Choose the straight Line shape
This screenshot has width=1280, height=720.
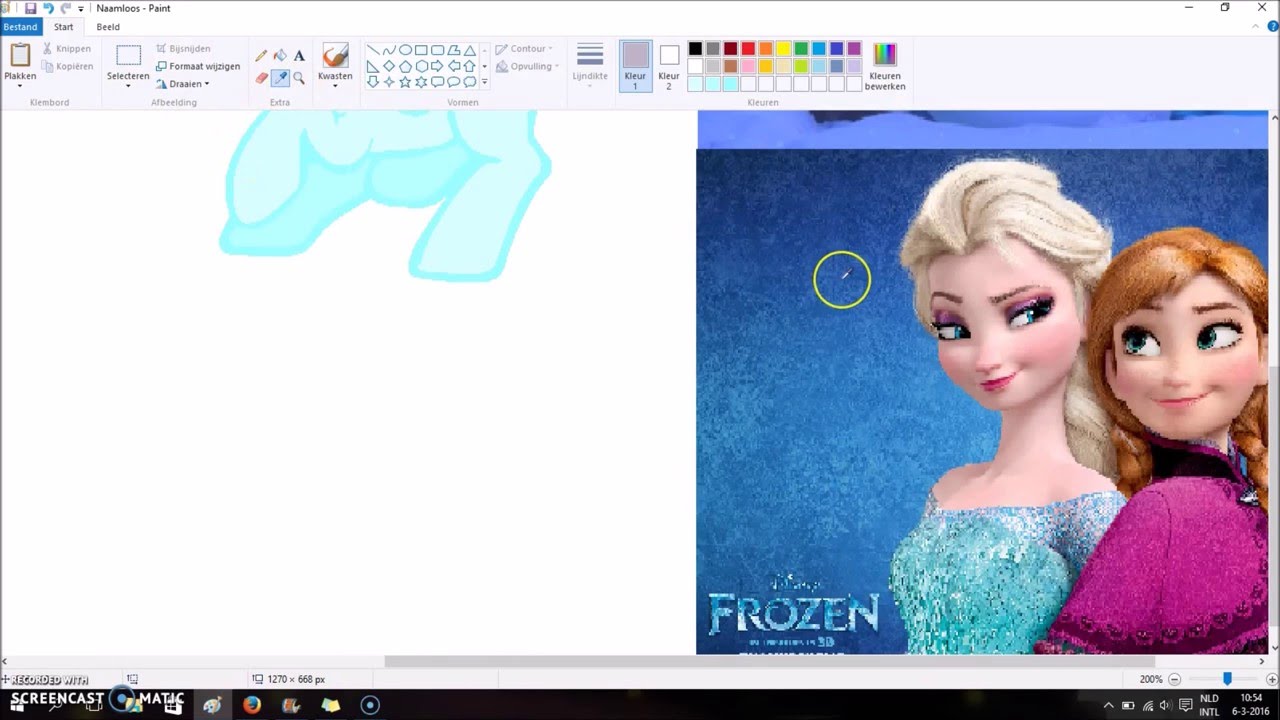pyautogui.click(x=373, y=50)
